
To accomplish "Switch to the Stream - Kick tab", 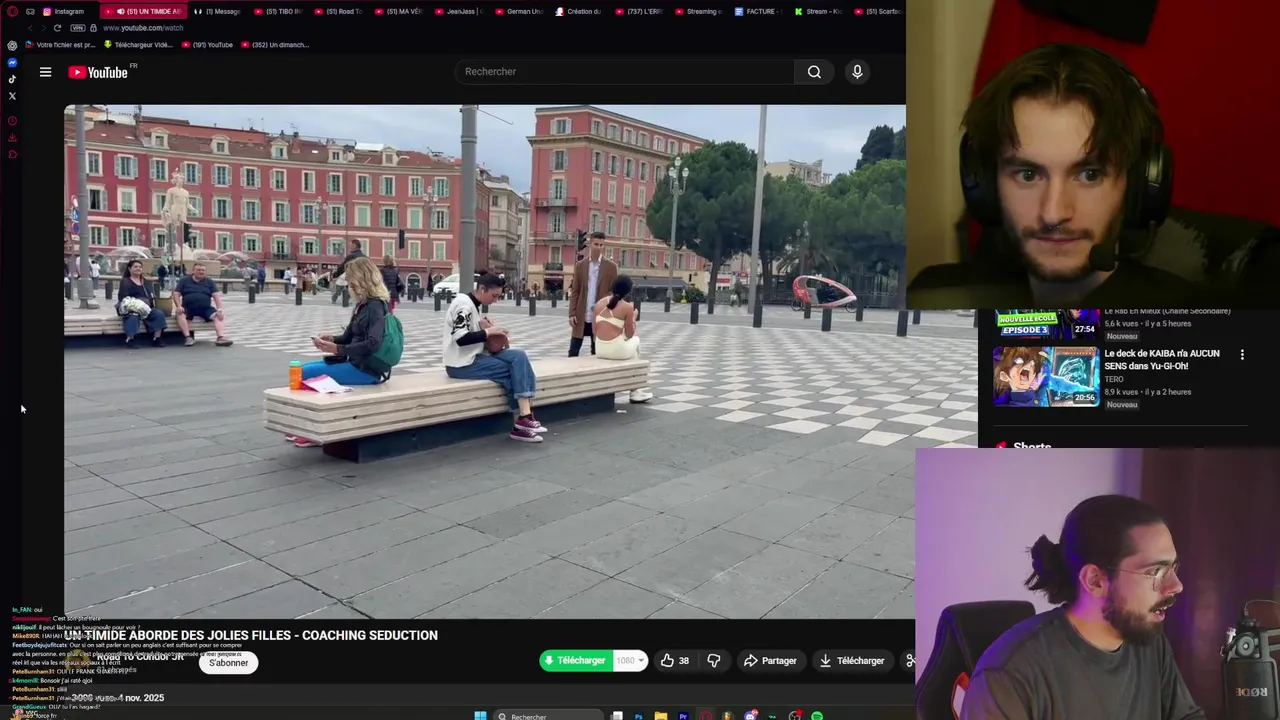I will click(819, 11).
